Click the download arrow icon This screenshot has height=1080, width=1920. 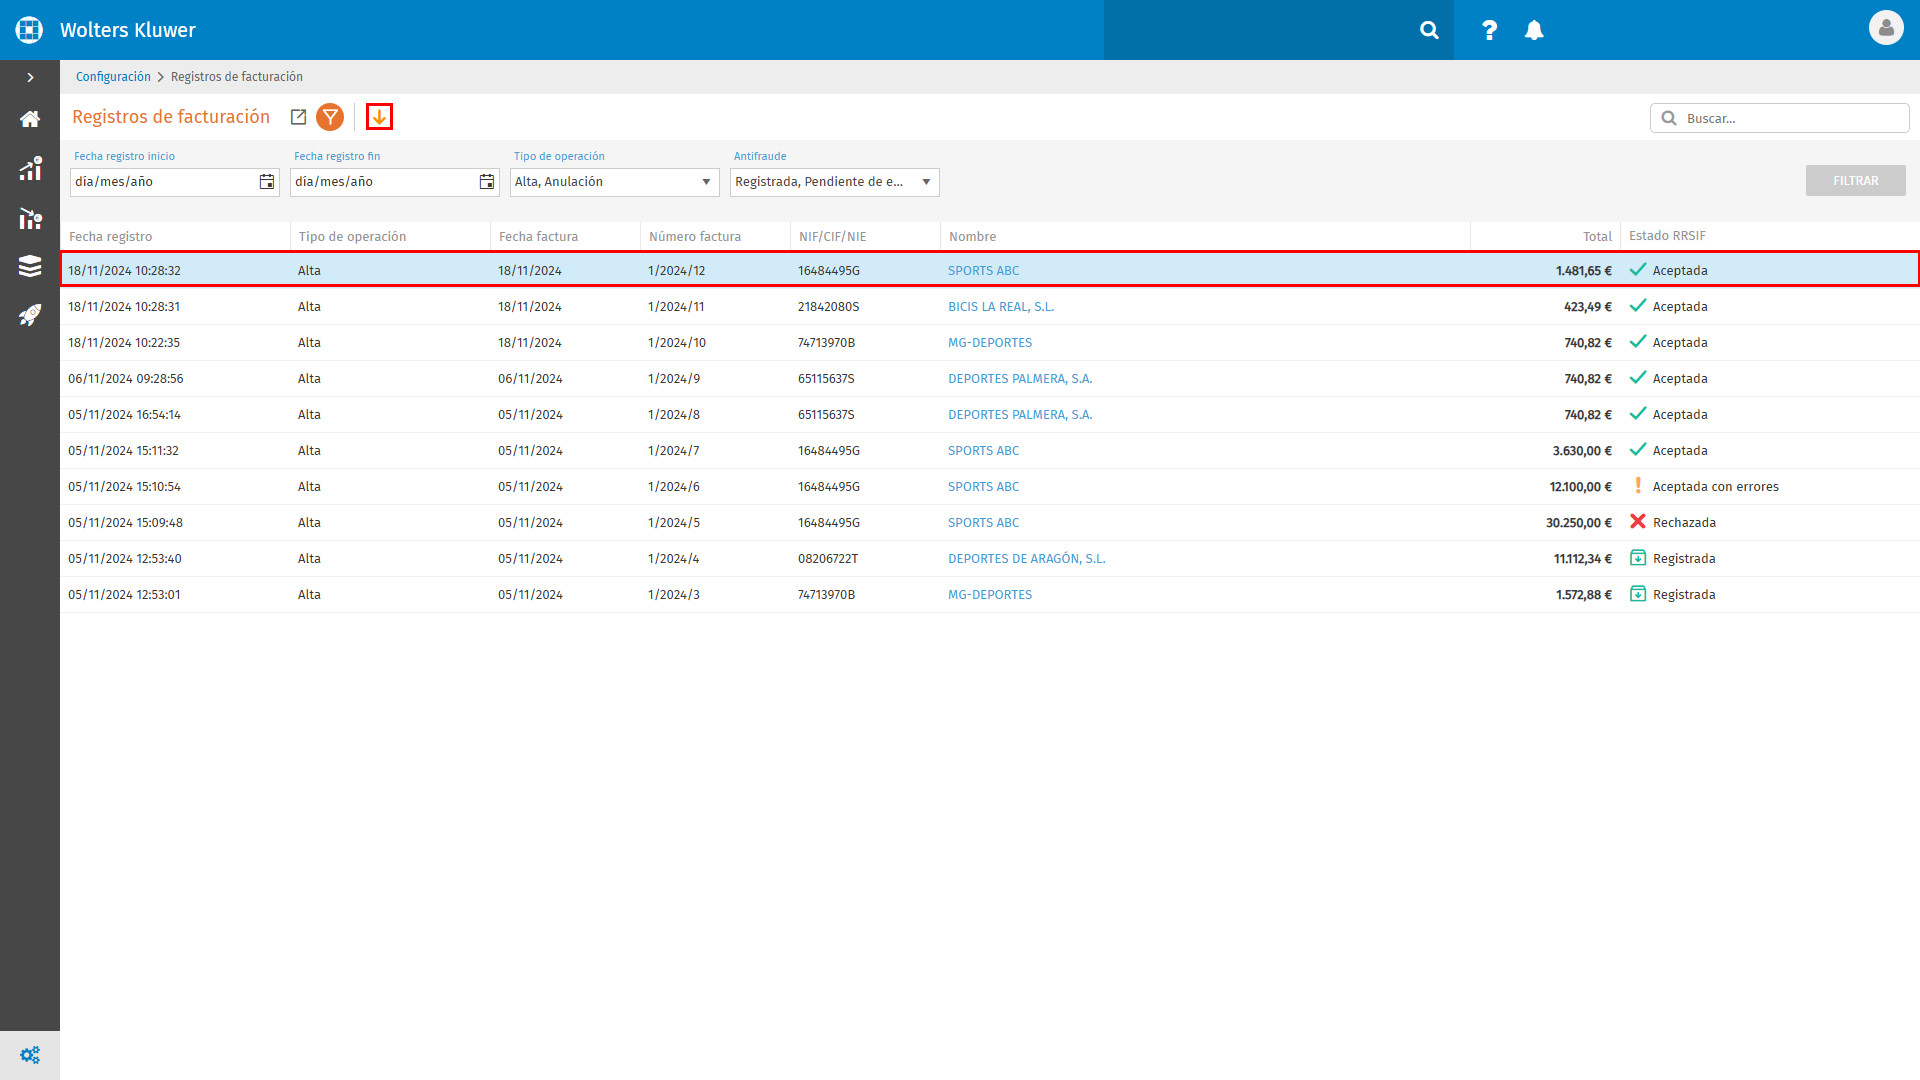point(379,117)
